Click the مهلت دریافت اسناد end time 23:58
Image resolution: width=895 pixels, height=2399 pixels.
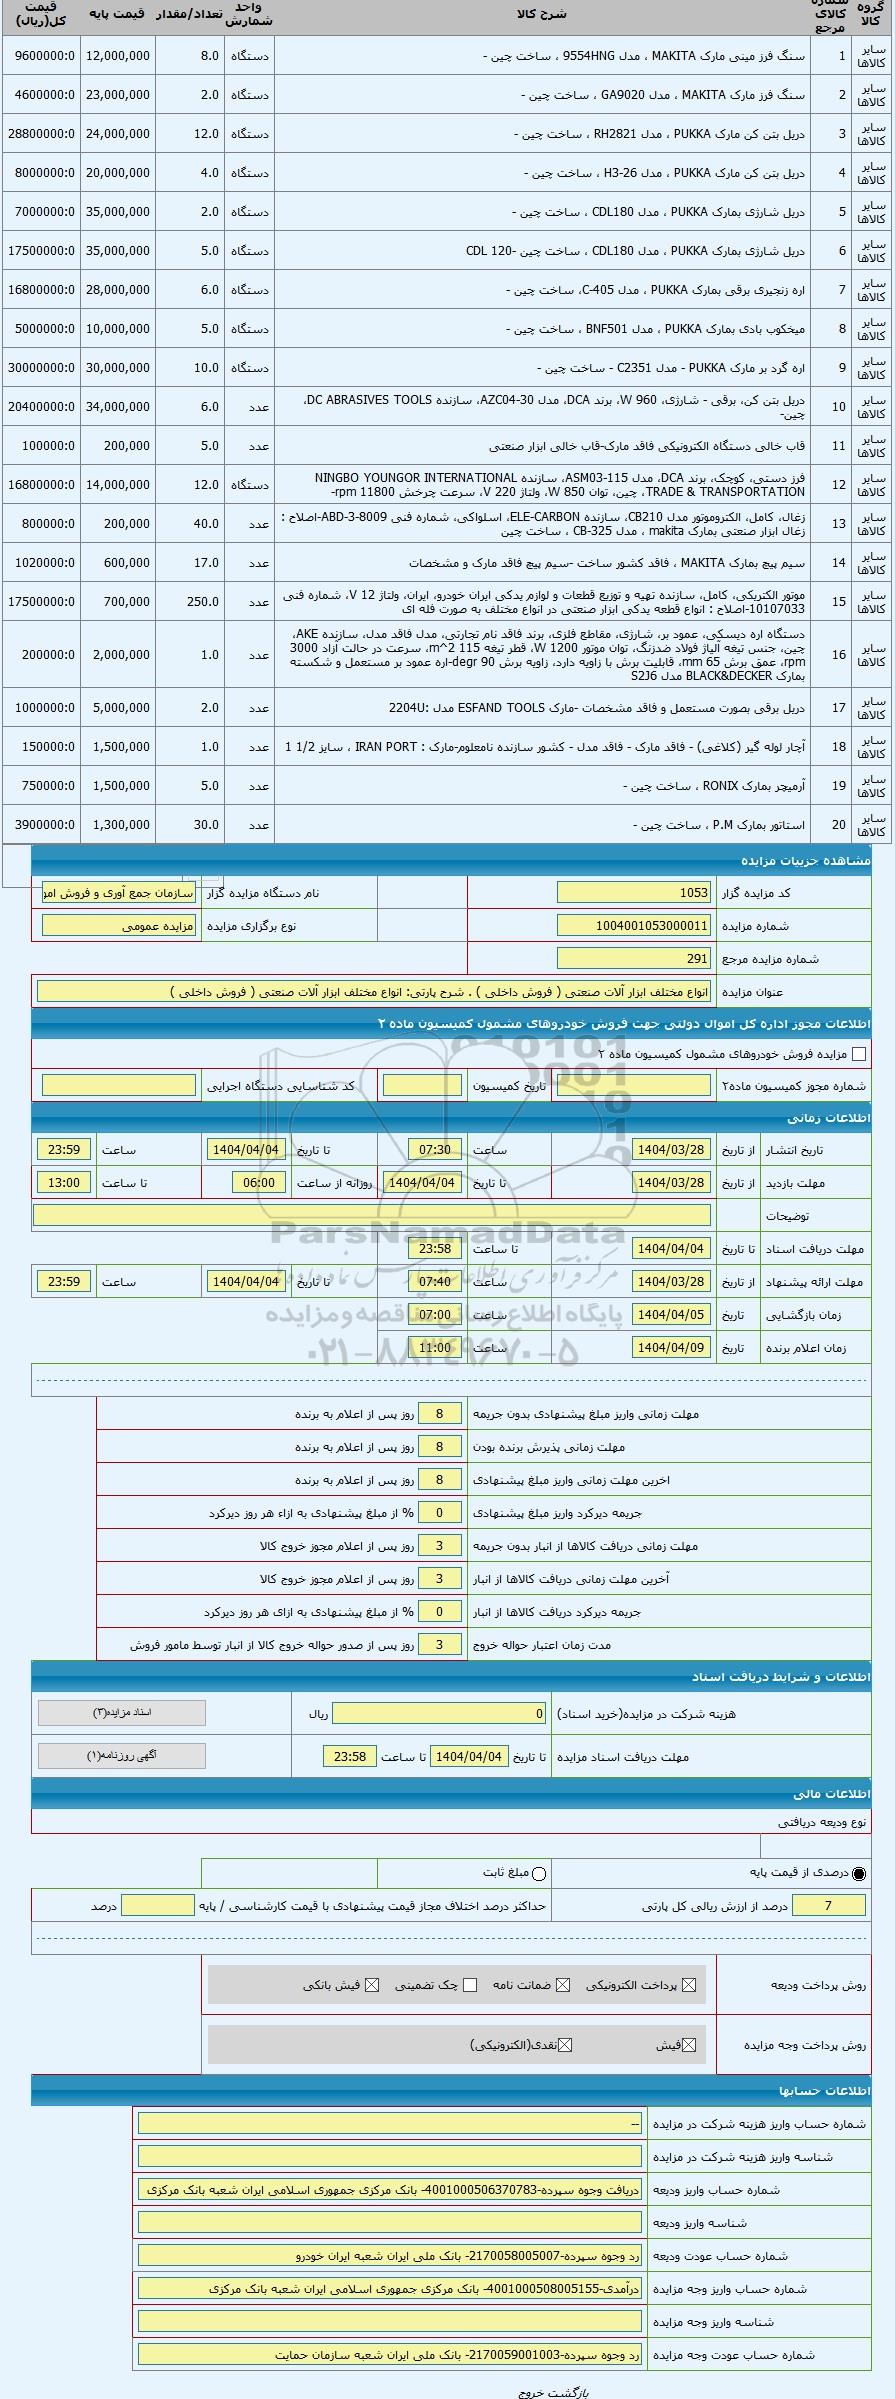click(x=436, y=1248)
